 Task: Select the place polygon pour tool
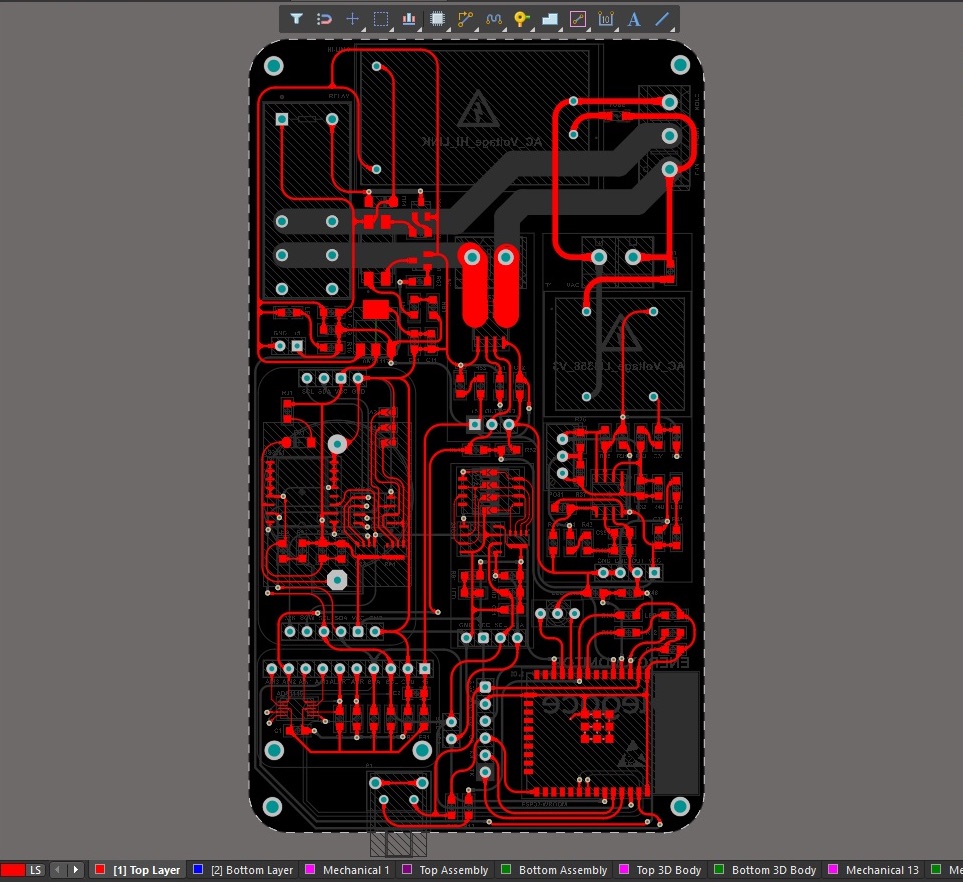point(549,19)
